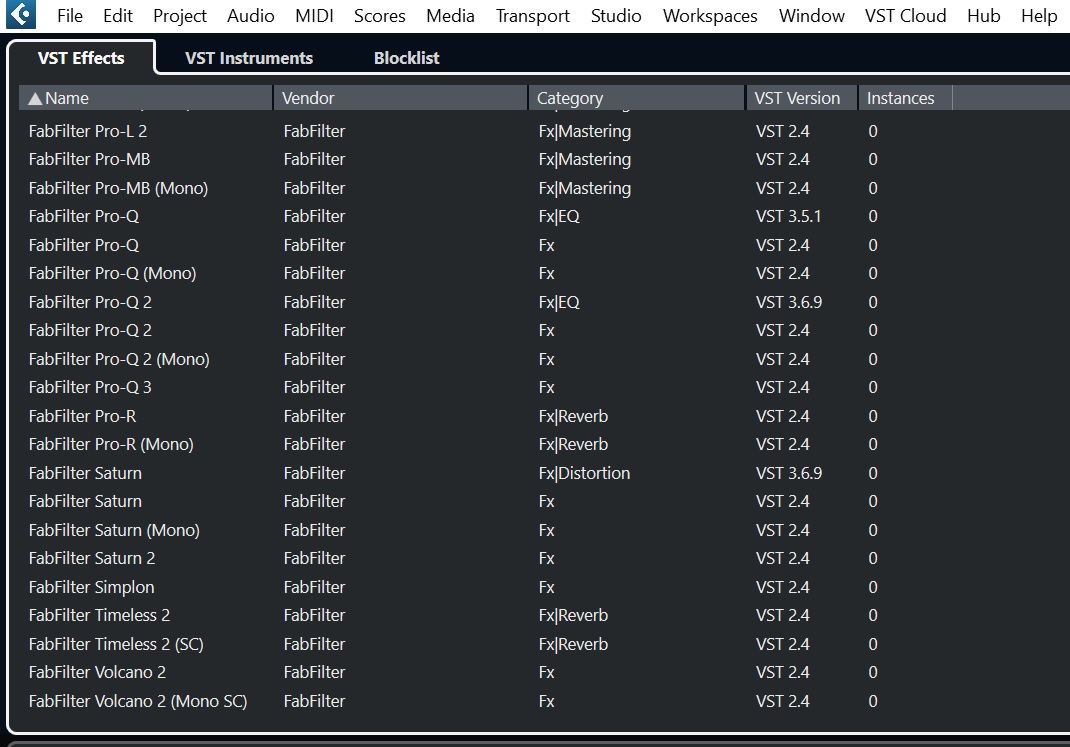Open the MIDI menu

click(x=314, y=16)
